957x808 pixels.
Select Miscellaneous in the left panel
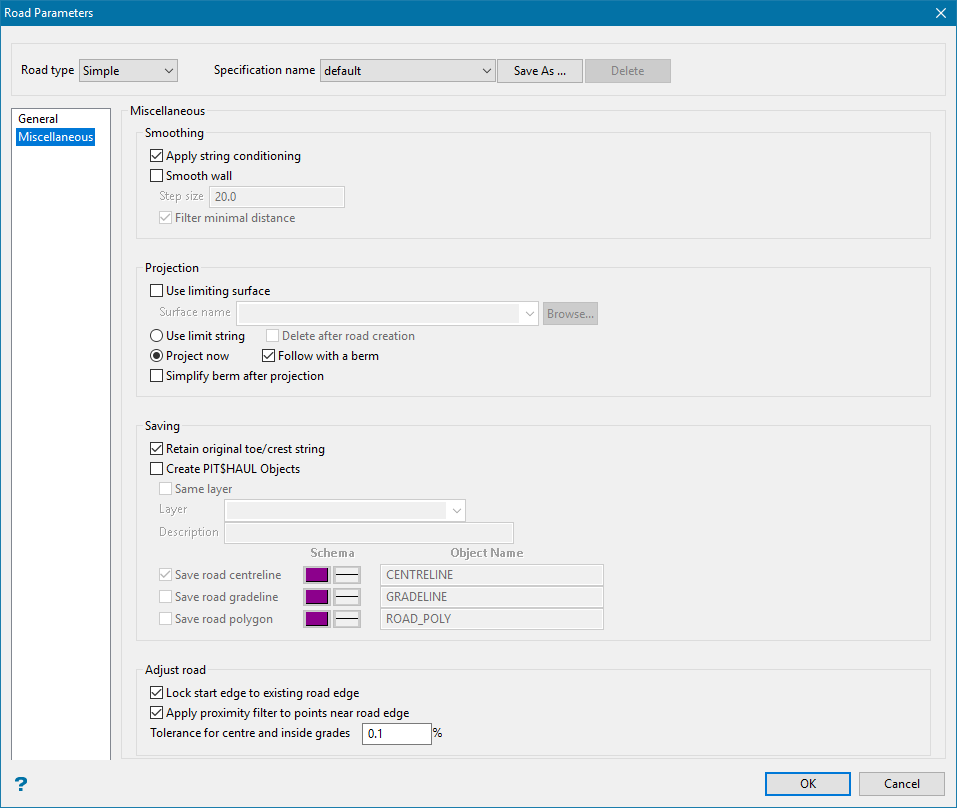tap(56, 137)
